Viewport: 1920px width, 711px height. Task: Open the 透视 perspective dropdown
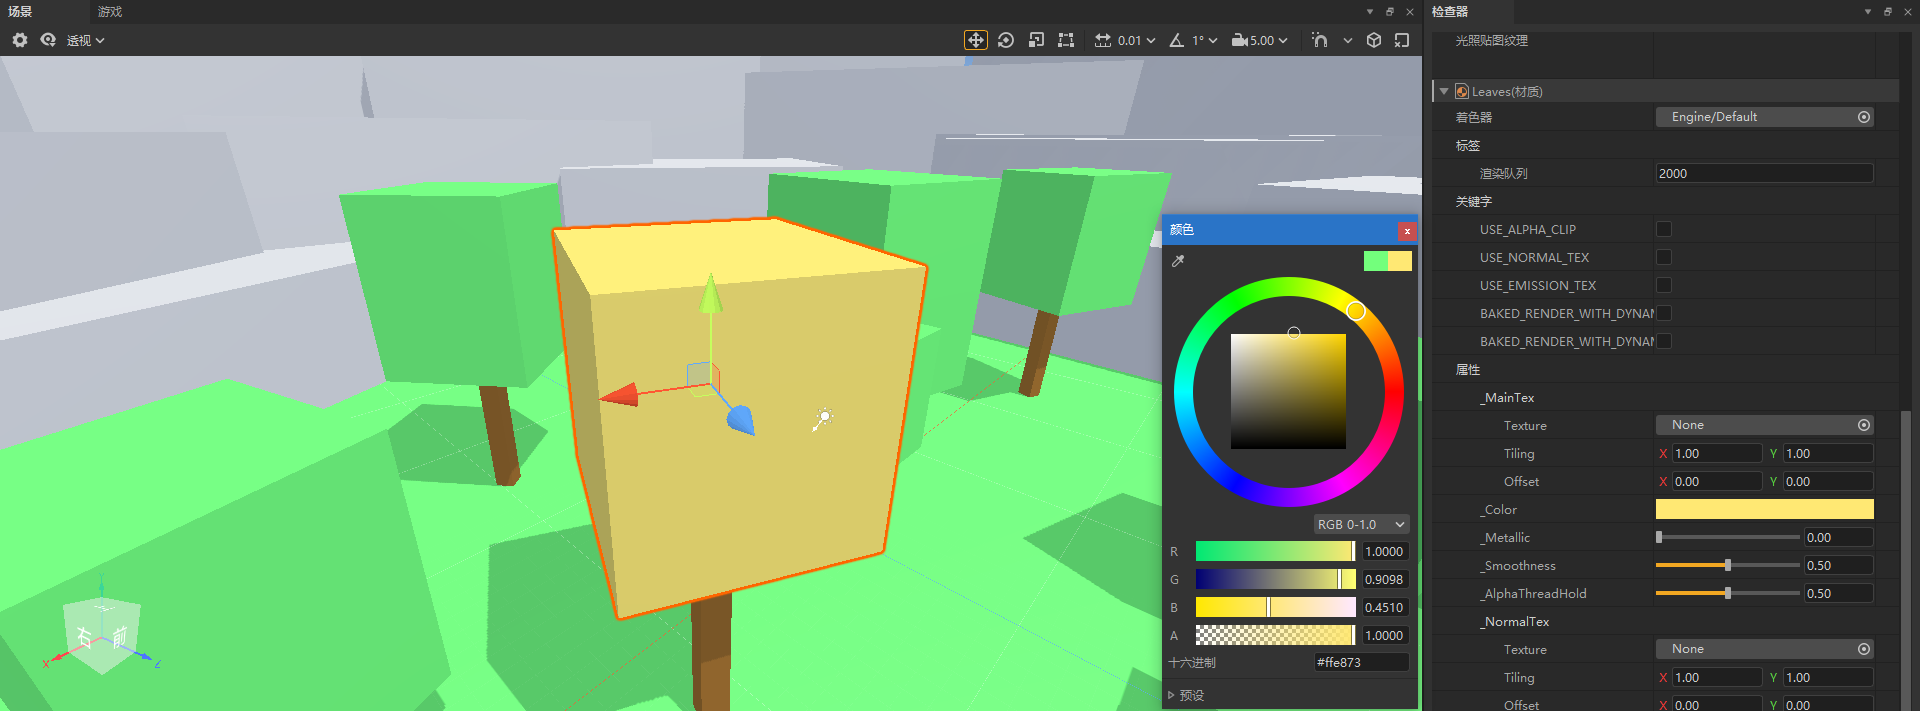click(x=86, y=40)
